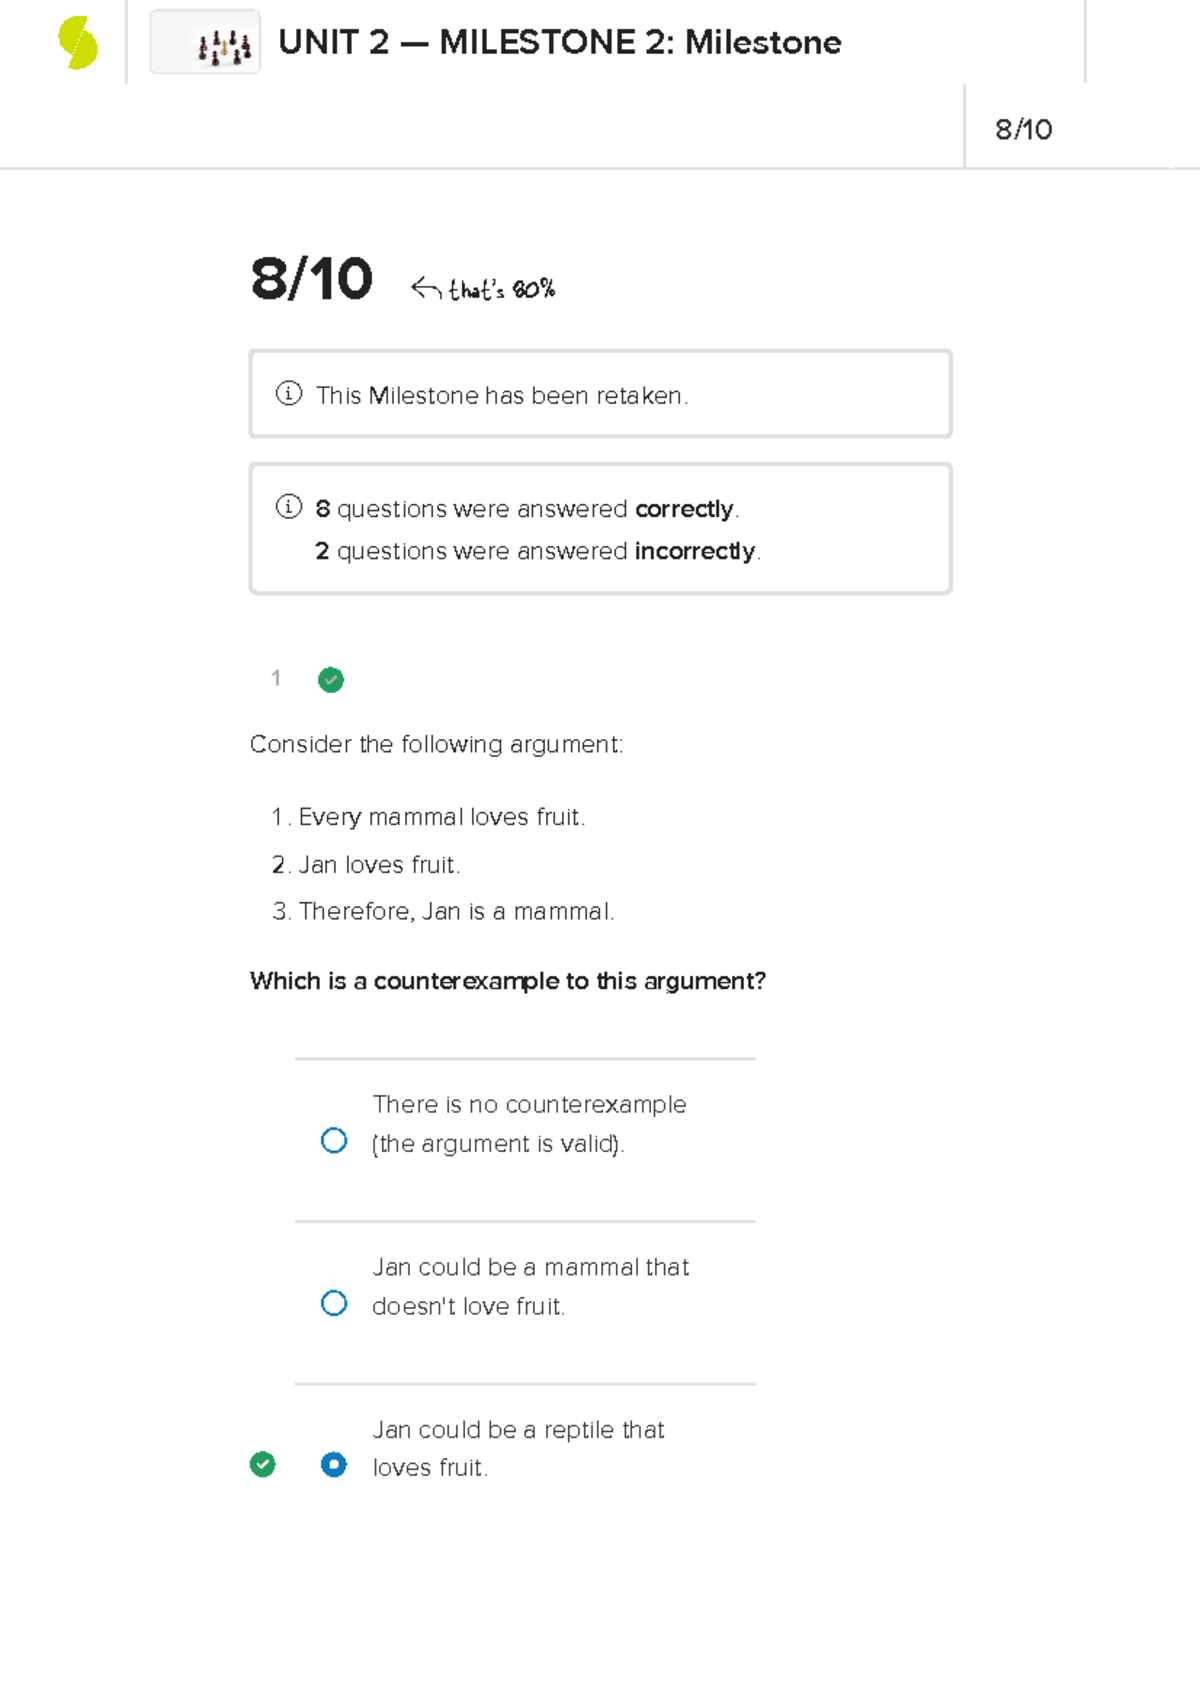1200x1698 pixels.
Task: Click "doesn't love fruit" answer text
Action: tap(468, 1306)
